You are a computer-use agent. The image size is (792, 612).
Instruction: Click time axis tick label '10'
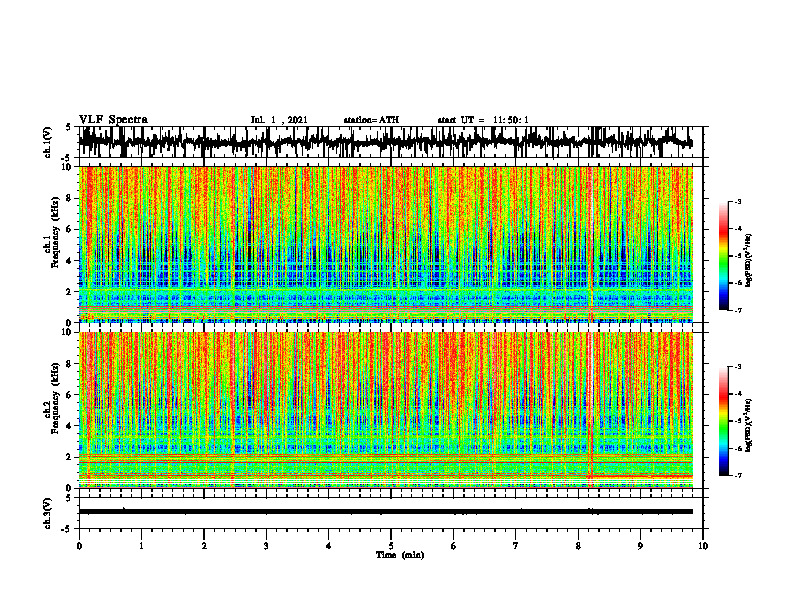coord(703,546)
